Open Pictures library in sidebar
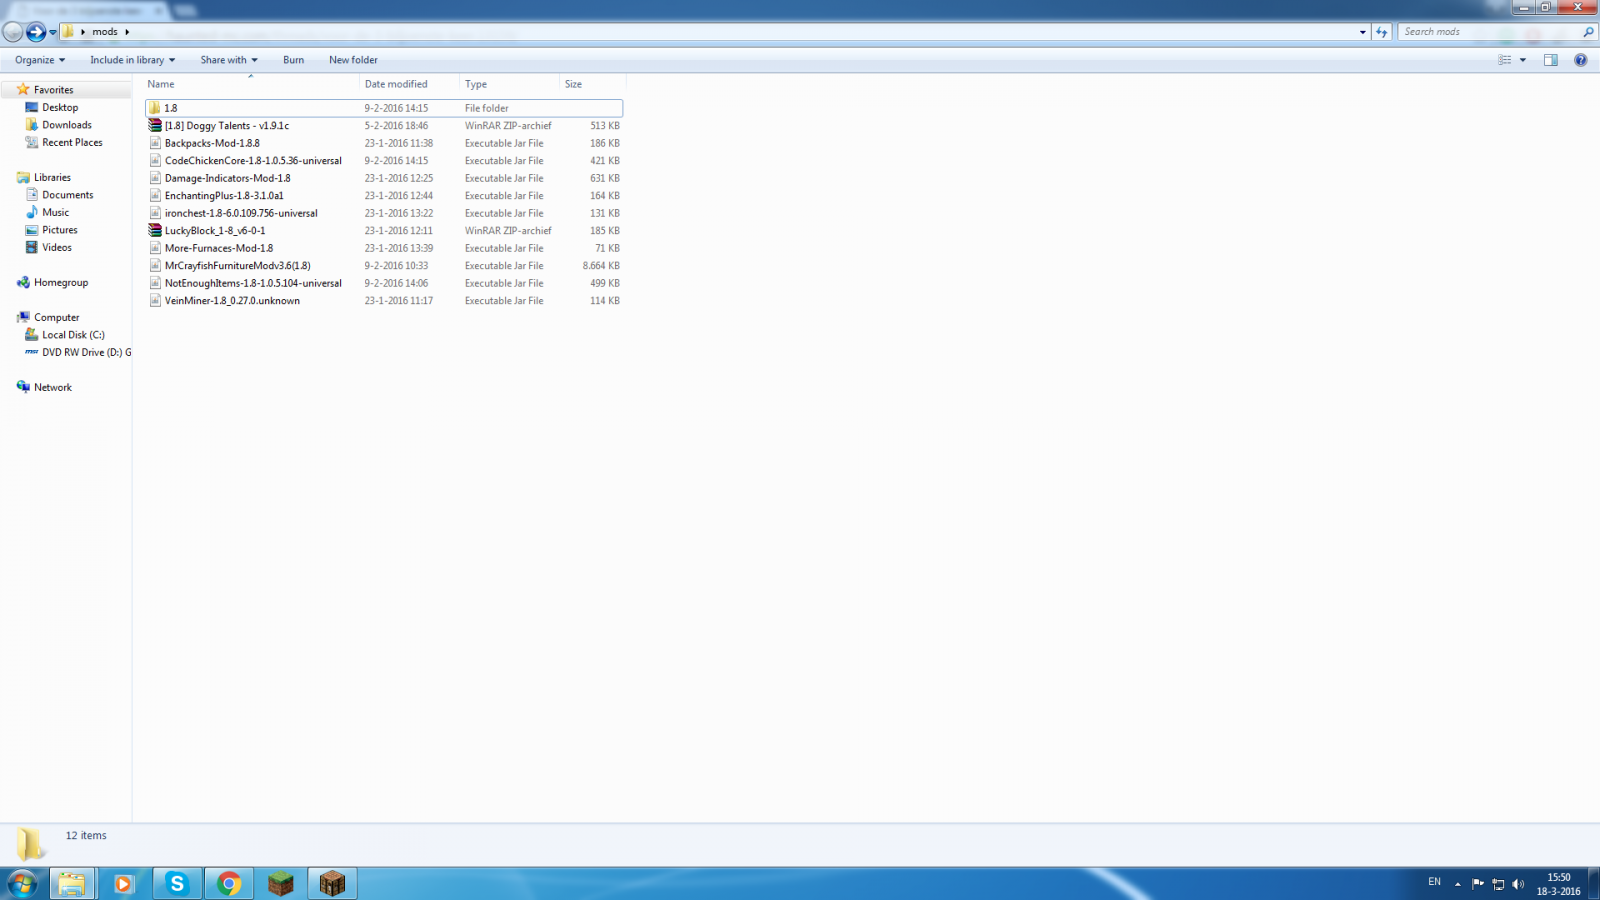This screenshot has width=1600, height=900. click(x=60, y=230)
